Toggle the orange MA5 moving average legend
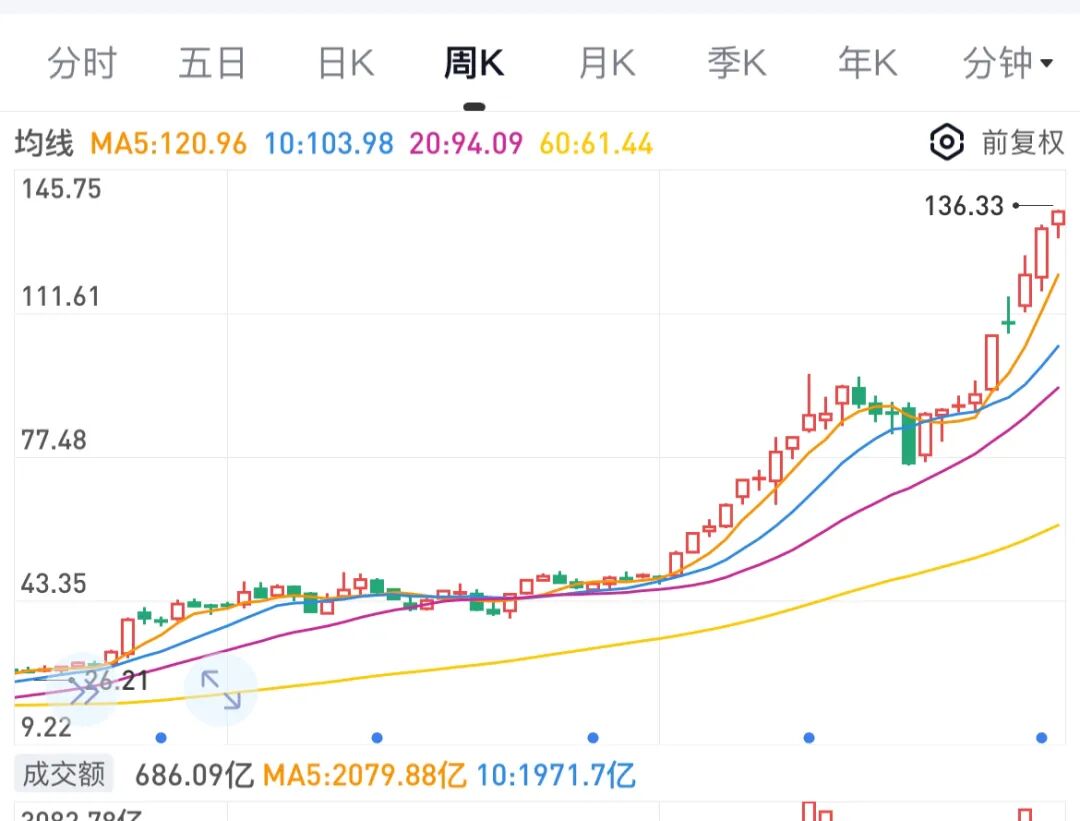The height and width of the screenshot is (821, 1080). (x=165, y=143)
